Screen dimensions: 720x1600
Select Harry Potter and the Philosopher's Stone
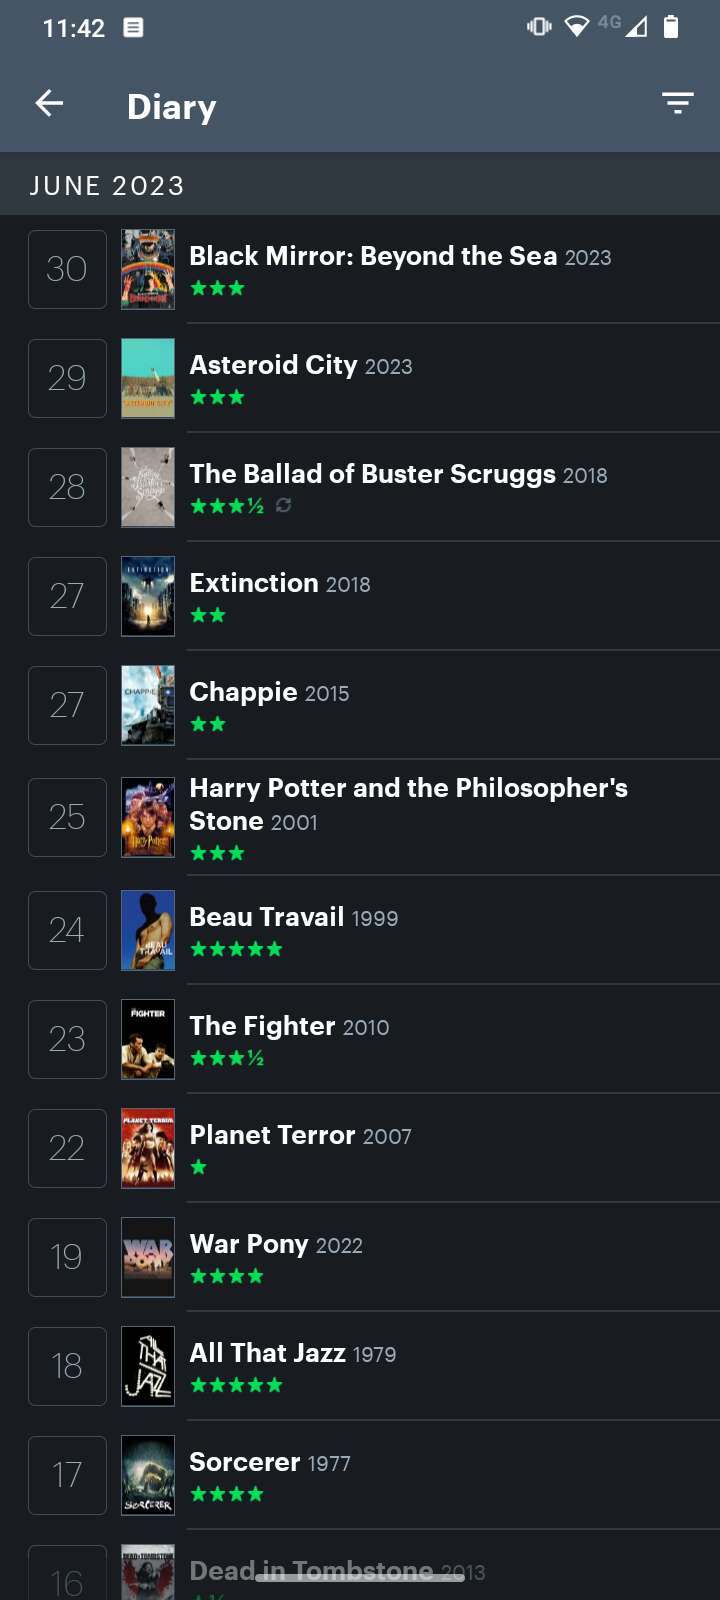(408, 804)
